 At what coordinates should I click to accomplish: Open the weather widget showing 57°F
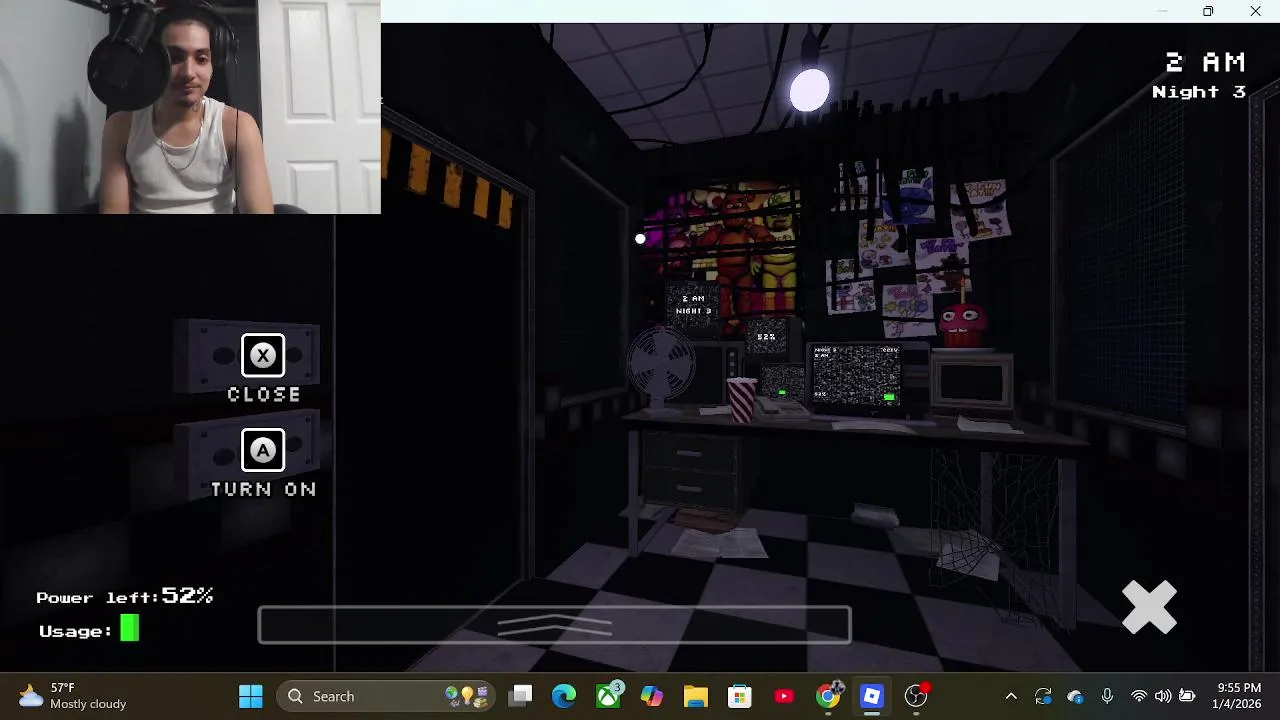72,696
